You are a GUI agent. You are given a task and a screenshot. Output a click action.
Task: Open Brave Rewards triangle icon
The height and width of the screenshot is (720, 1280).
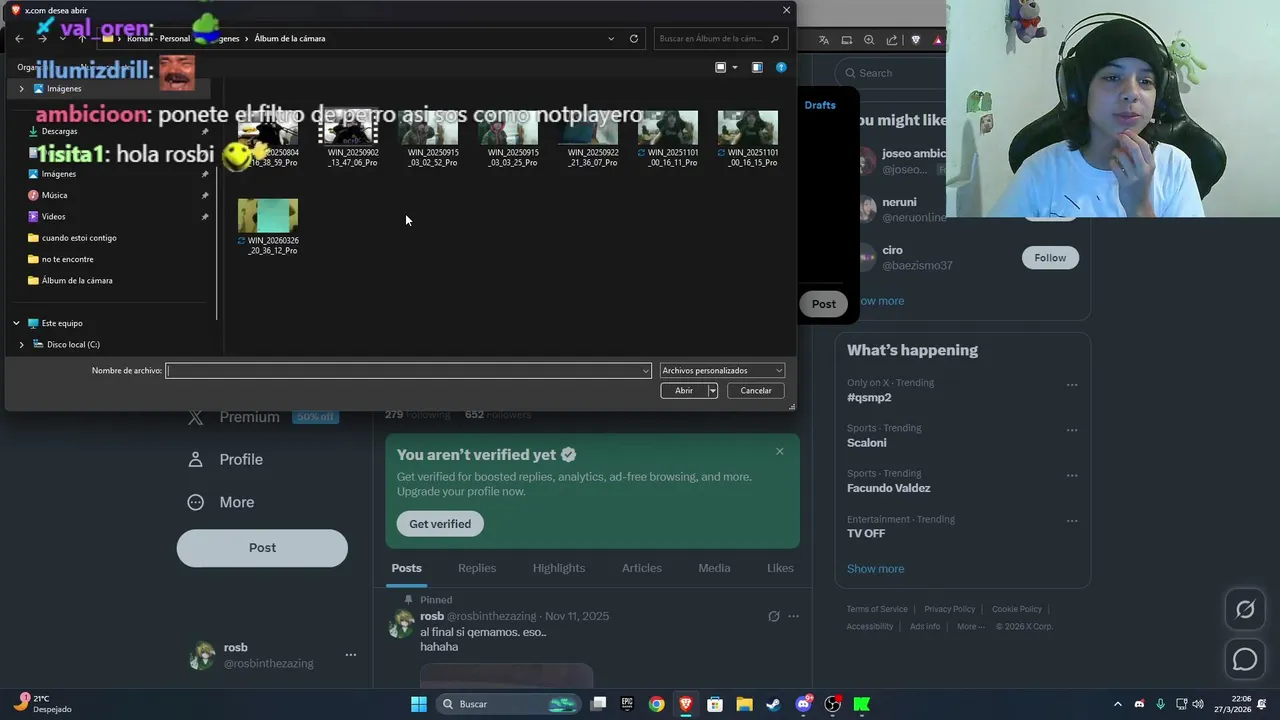click(938, 40)
